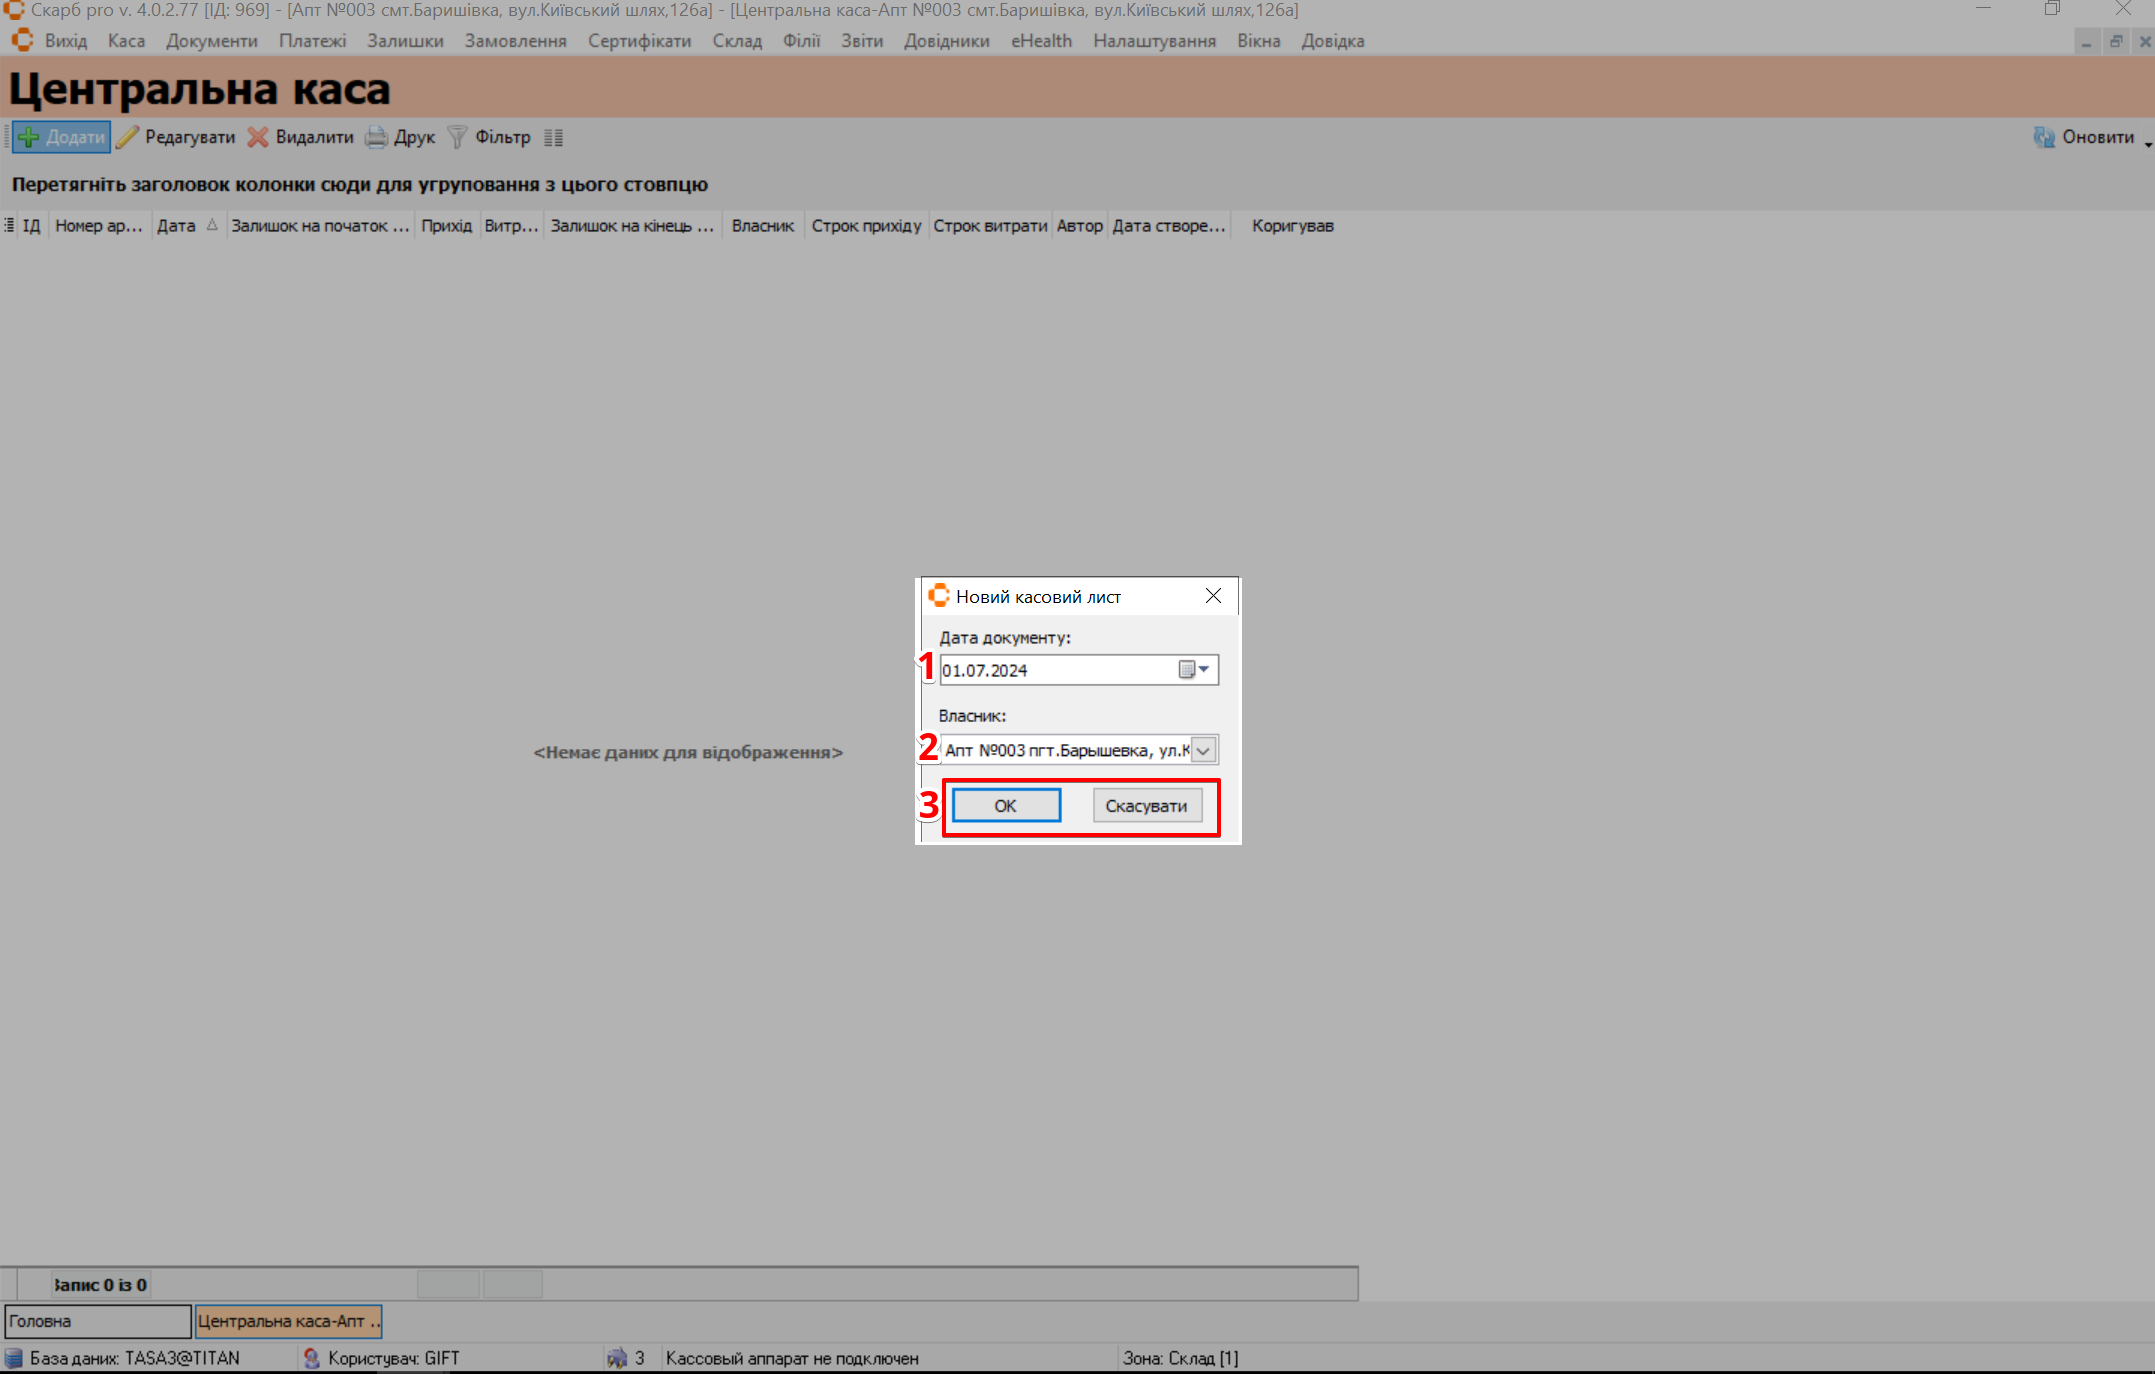
Task: Open the Каса menu
Action: coord(126,41)
